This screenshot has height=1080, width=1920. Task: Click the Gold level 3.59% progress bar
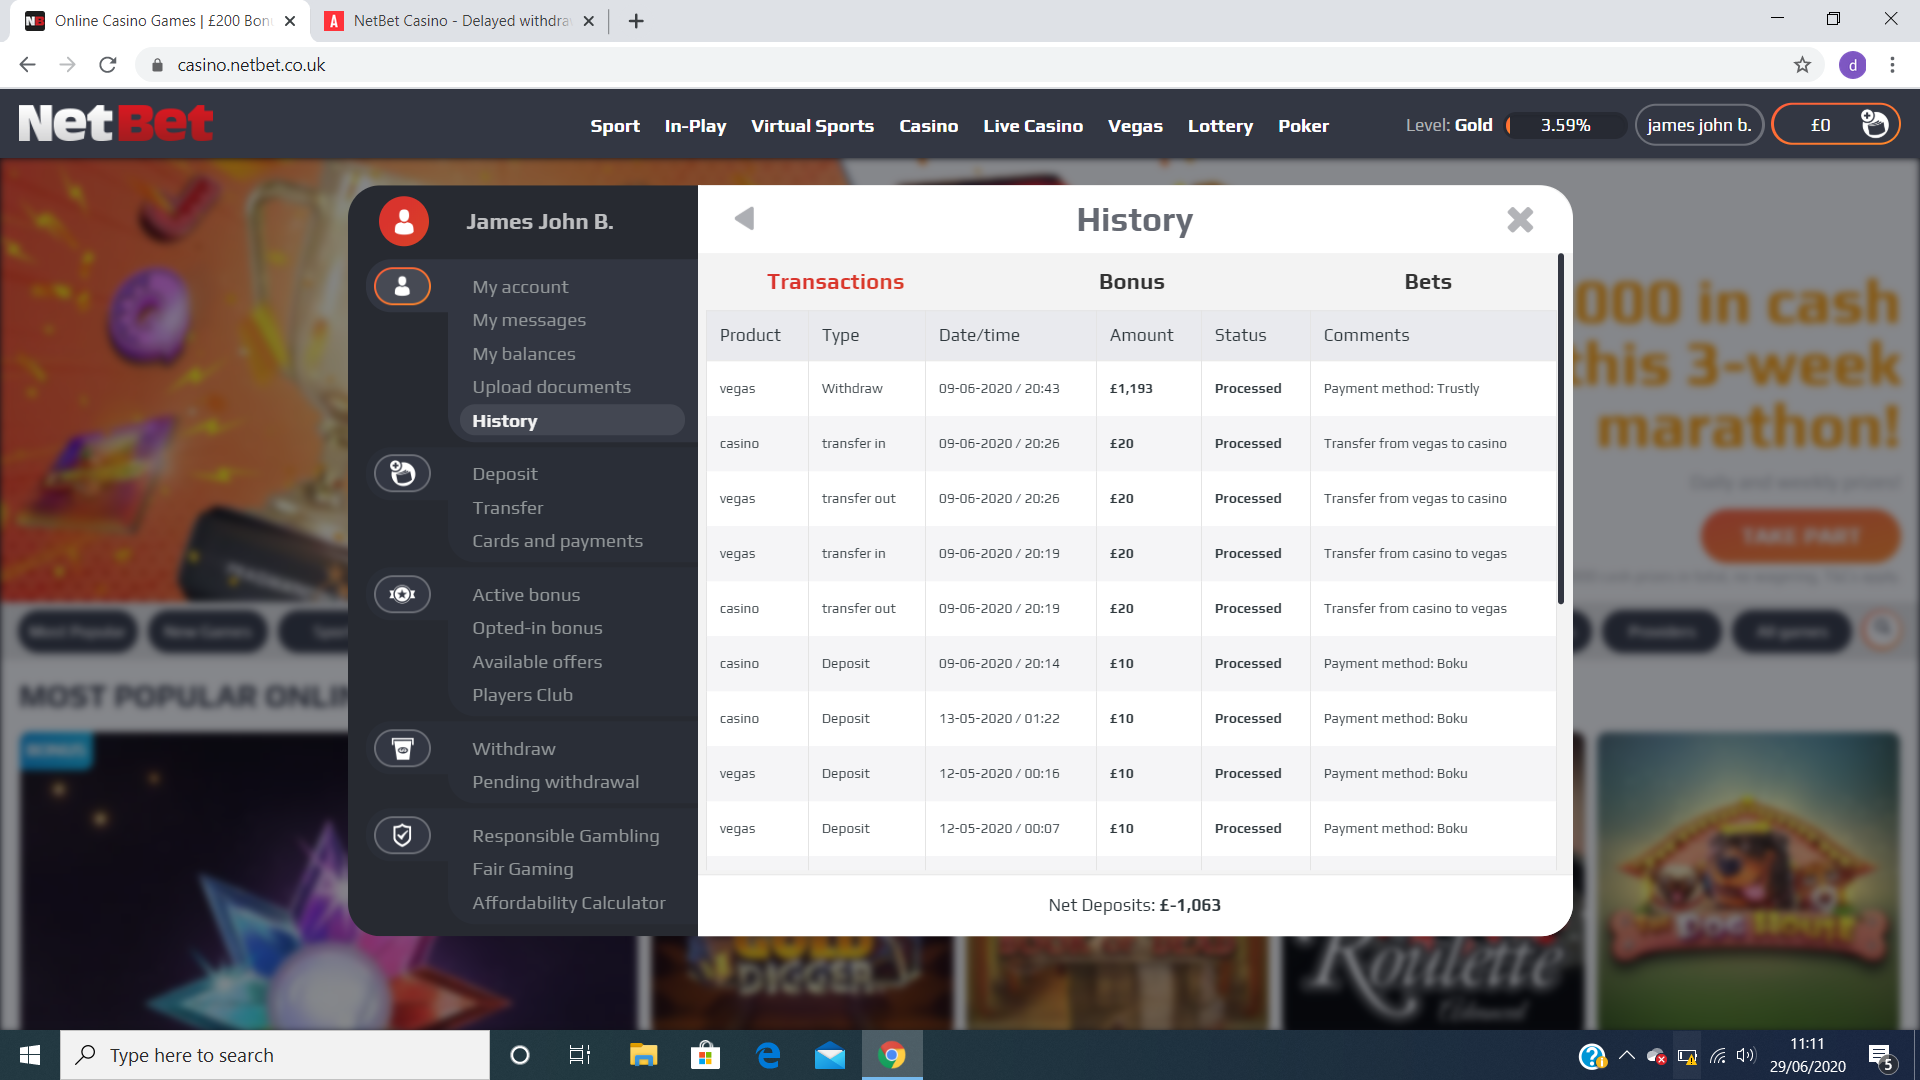click(x=1565, y=125)
